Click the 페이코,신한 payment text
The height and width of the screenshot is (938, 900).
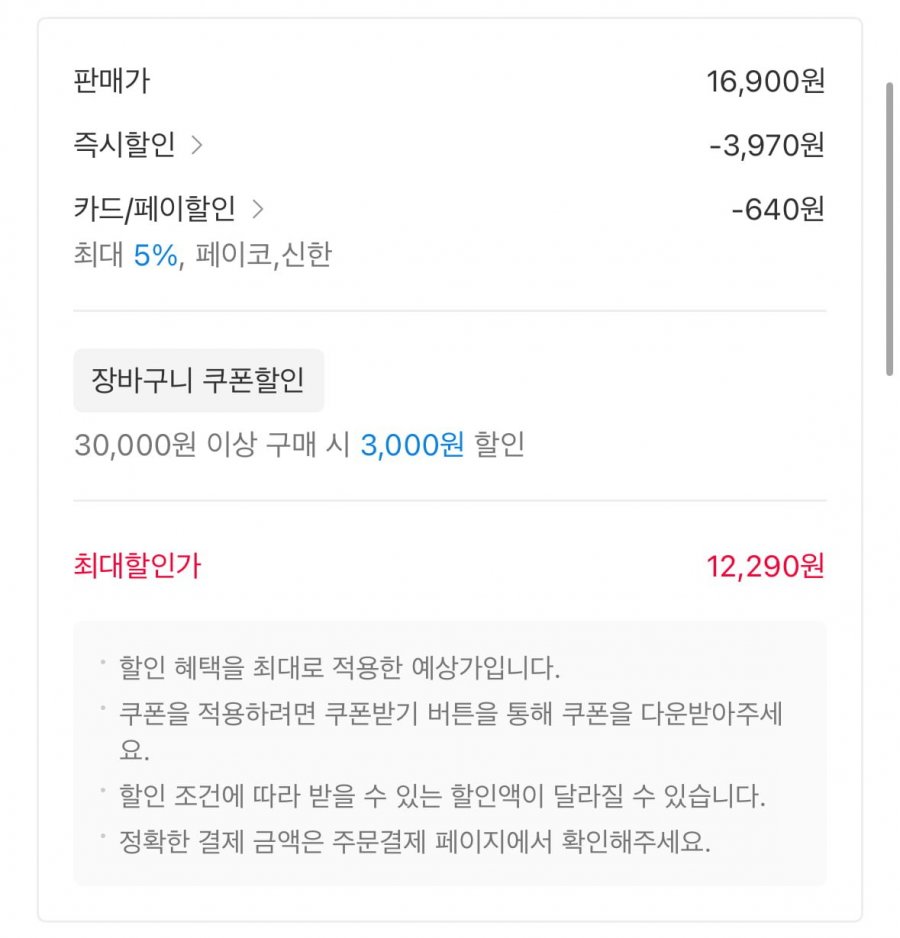(x=264, y=255)
